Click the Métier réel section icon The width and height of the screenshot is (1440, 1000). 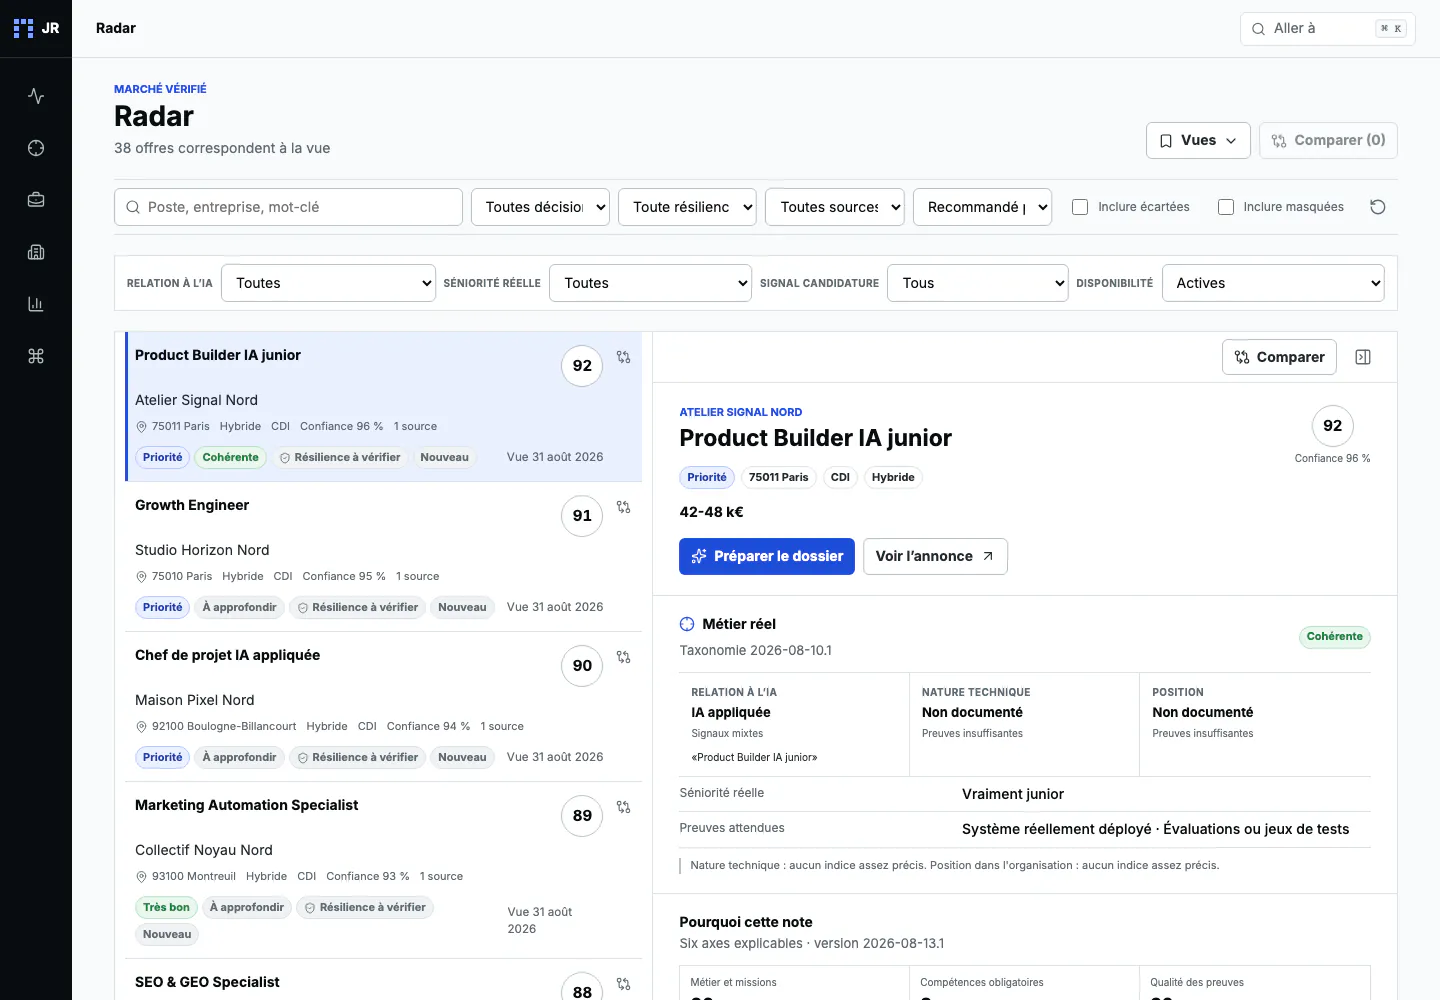tap(687, 624)
